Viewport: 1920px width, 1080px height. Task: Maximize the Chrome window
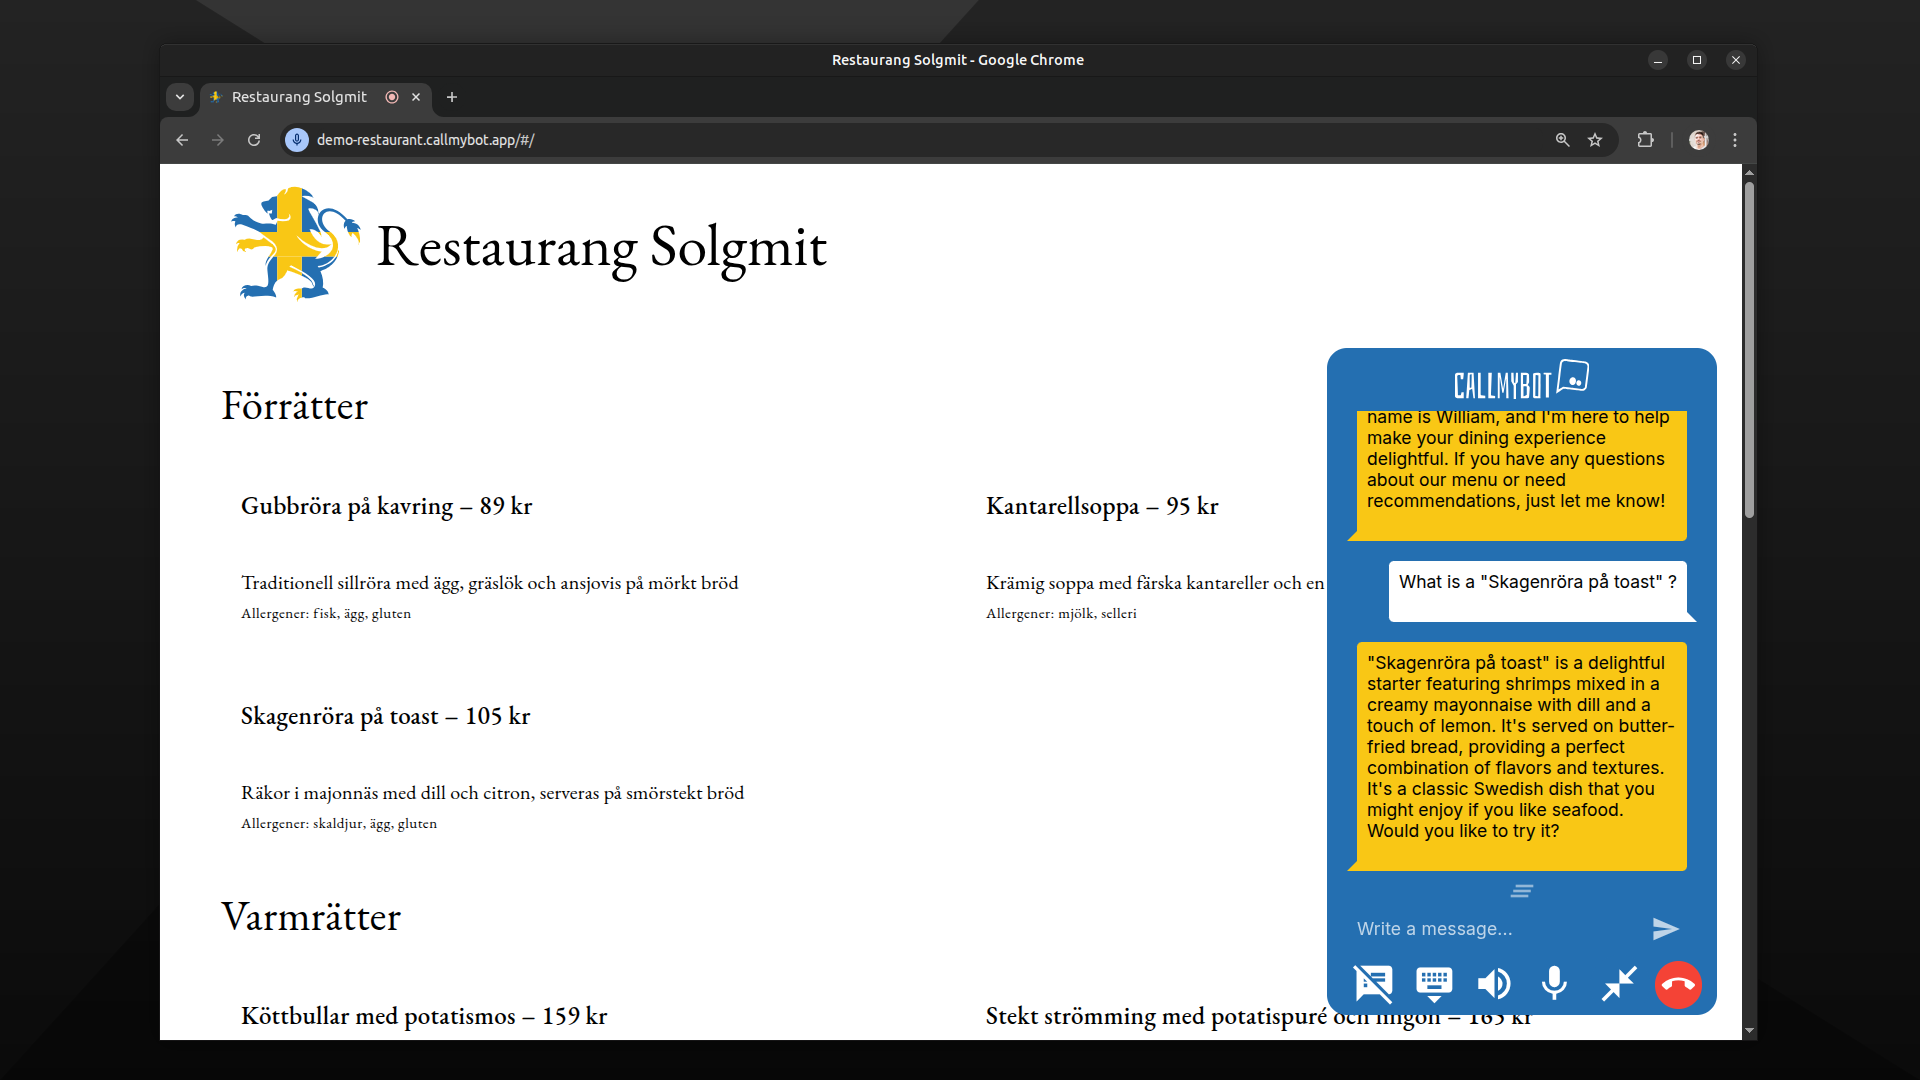1697,60
